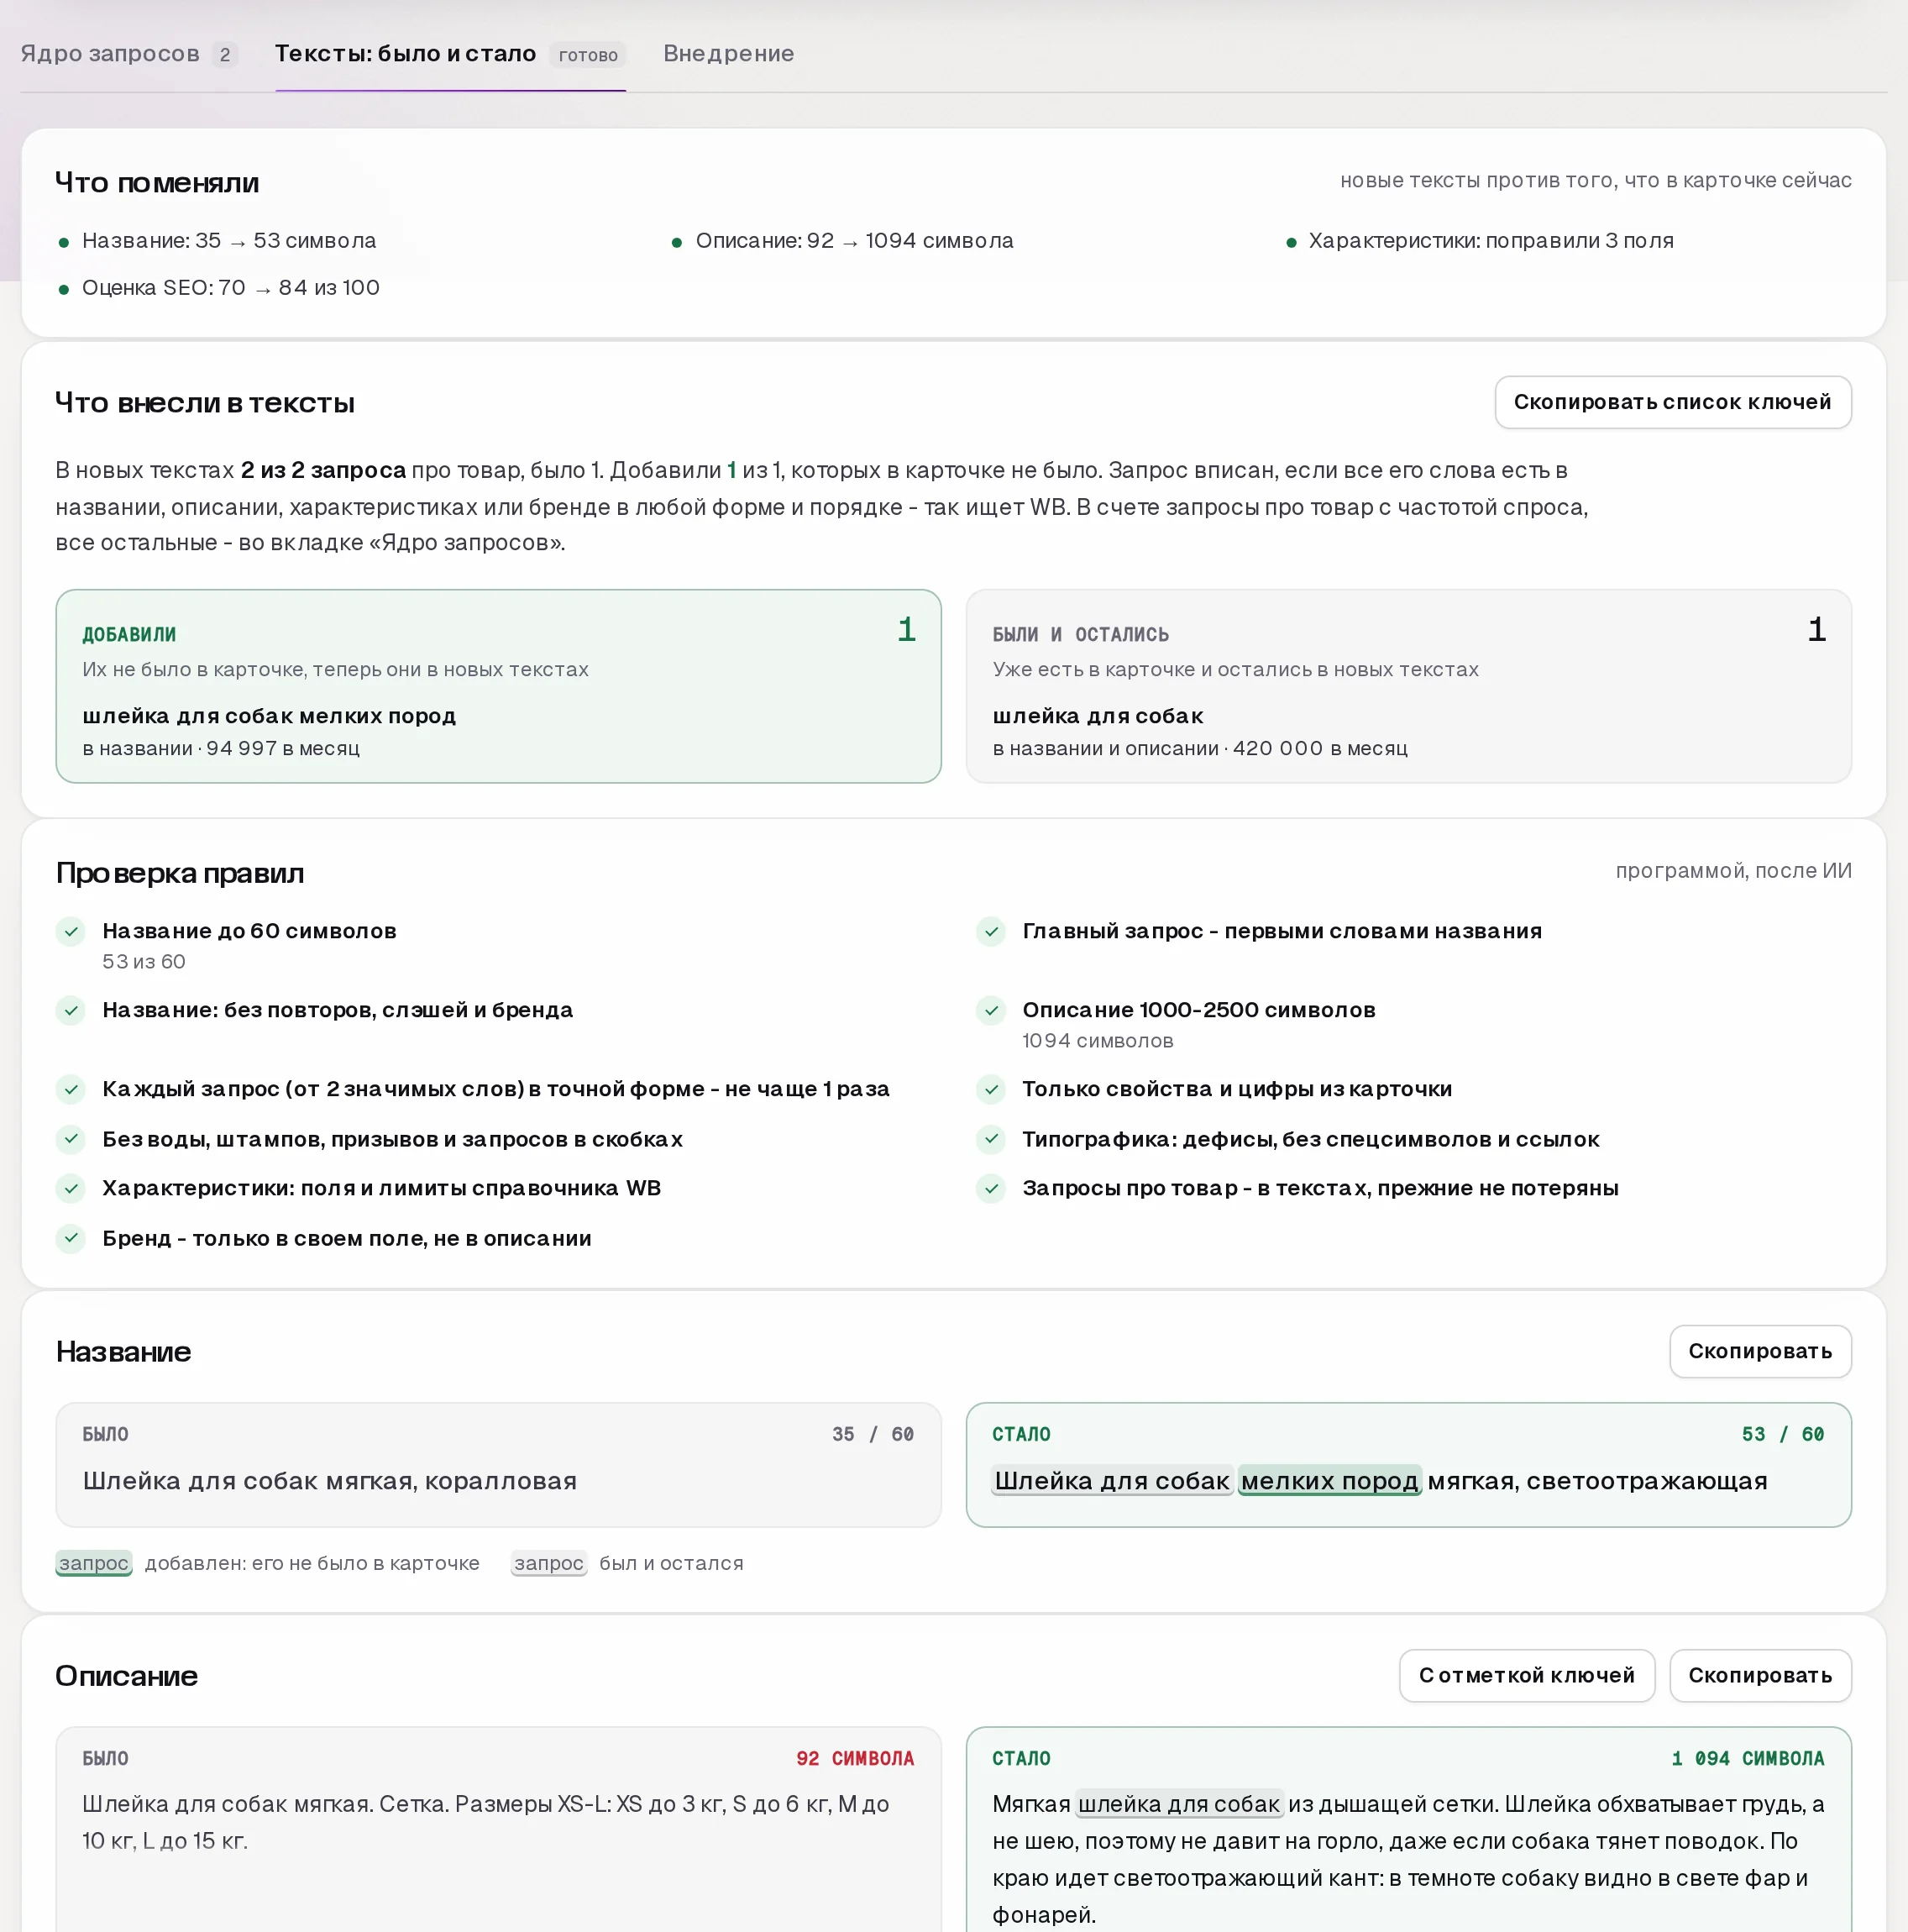Click green «запрос» legend chip for added
Image resolution: width=1908 pixels, height=1932 pixels.
pos(94,1563)
